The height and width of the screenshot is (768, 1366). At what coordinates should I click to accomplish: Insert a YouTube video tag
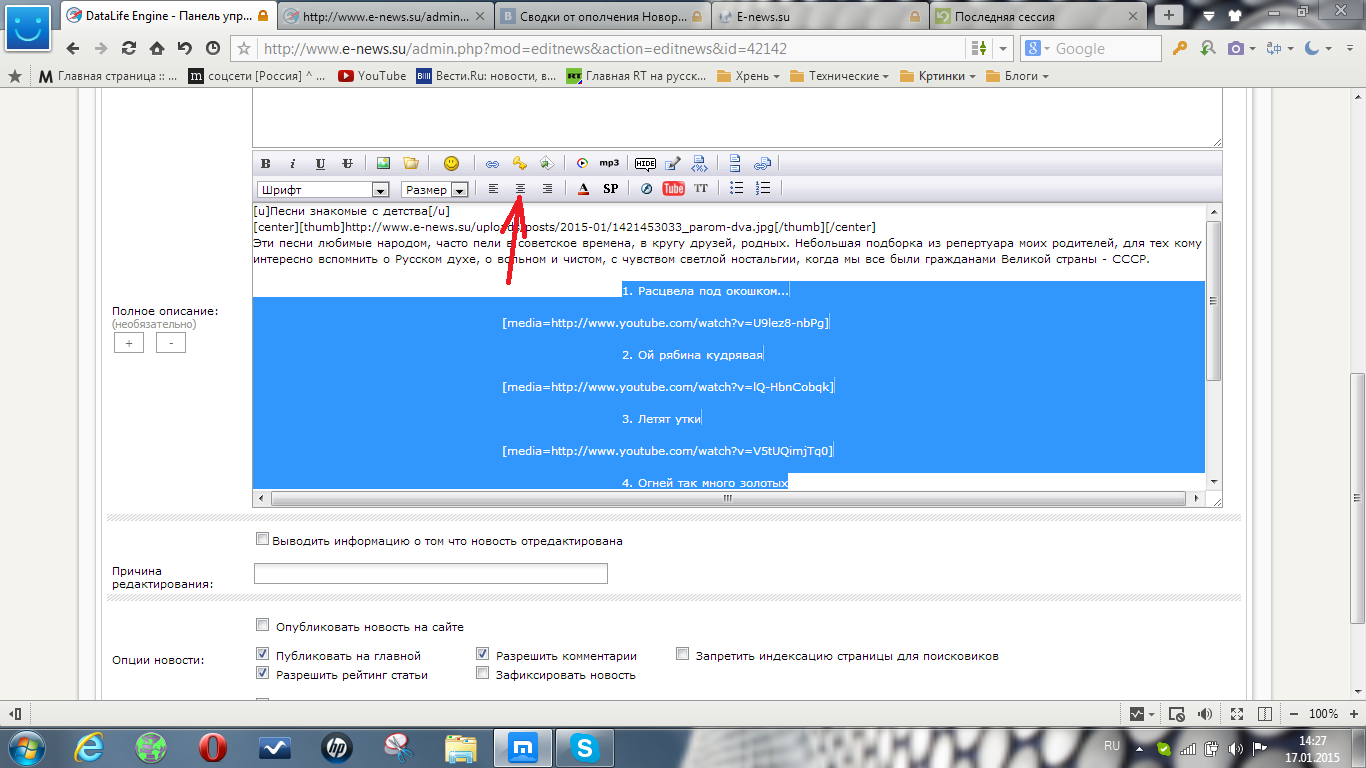673,188
